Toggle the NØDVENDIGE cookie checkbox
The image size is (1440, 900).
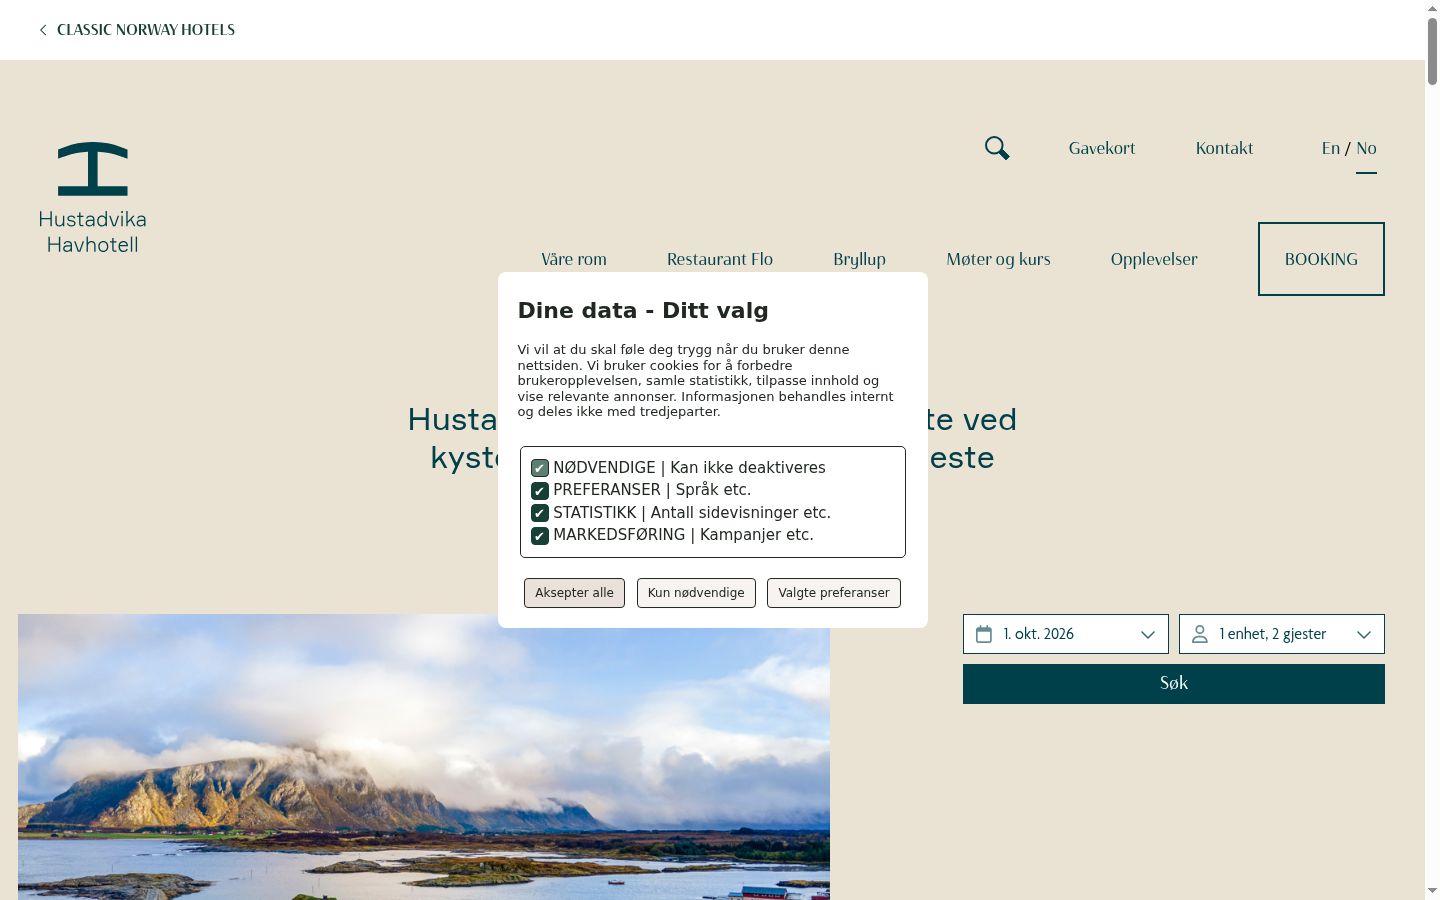(x=540, y=468)
